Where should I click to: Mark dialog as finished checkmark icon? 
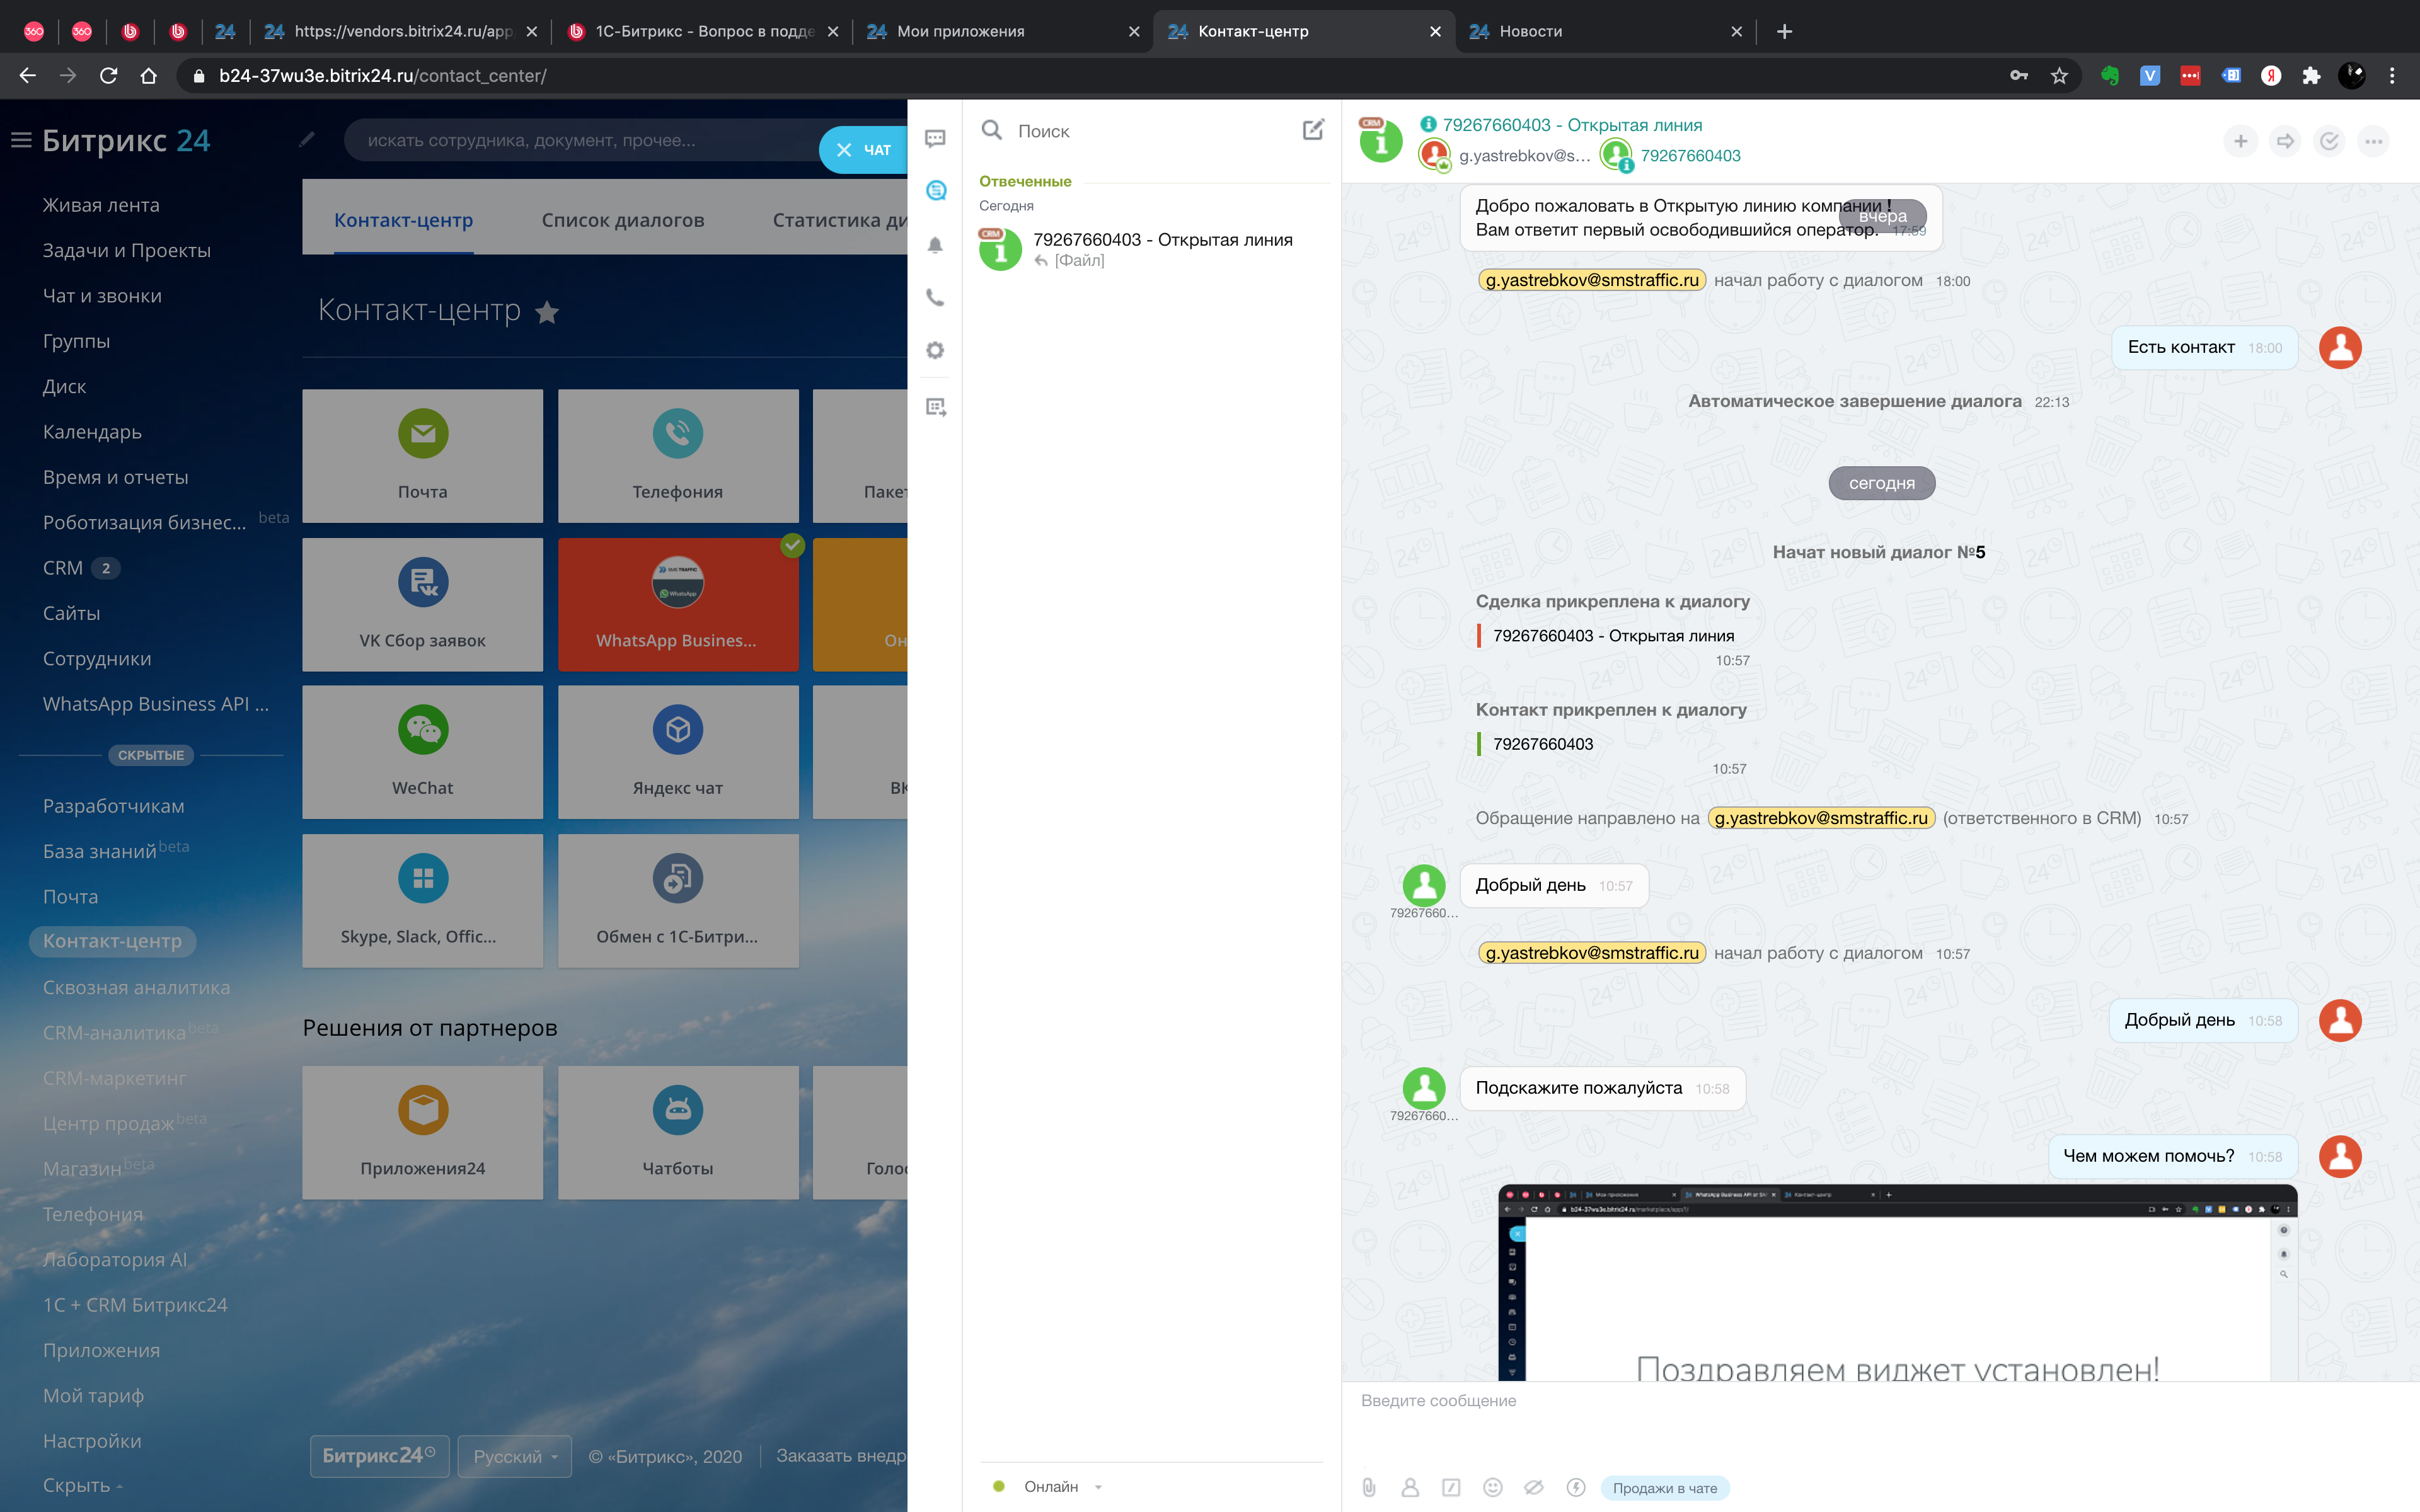(x=2329, y=141)
